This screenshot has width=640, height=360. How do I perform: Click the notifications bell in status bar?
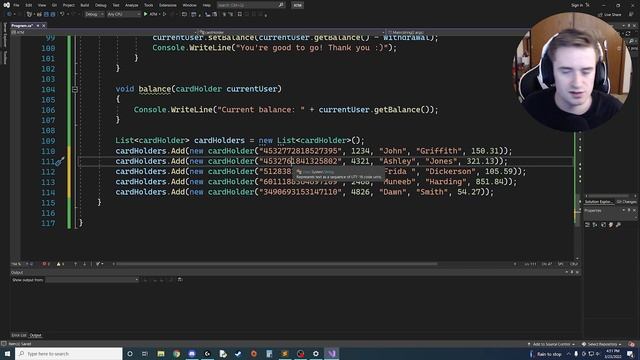click(631, 344)
